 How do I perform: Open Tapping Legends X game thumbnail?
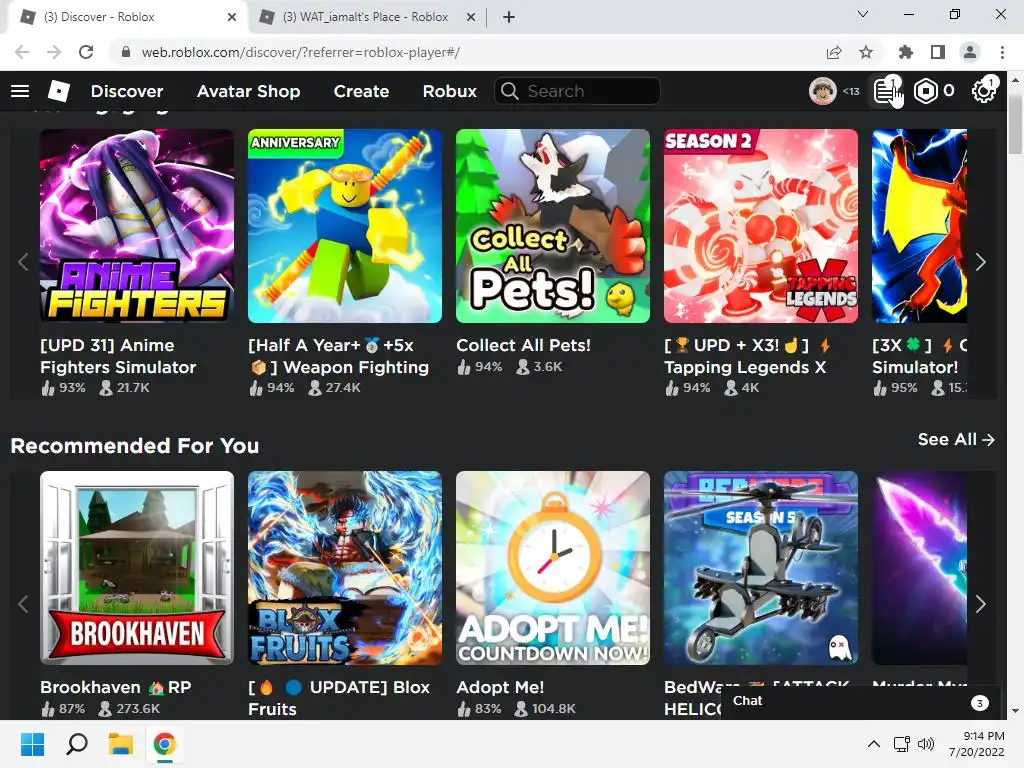point(761,225)
